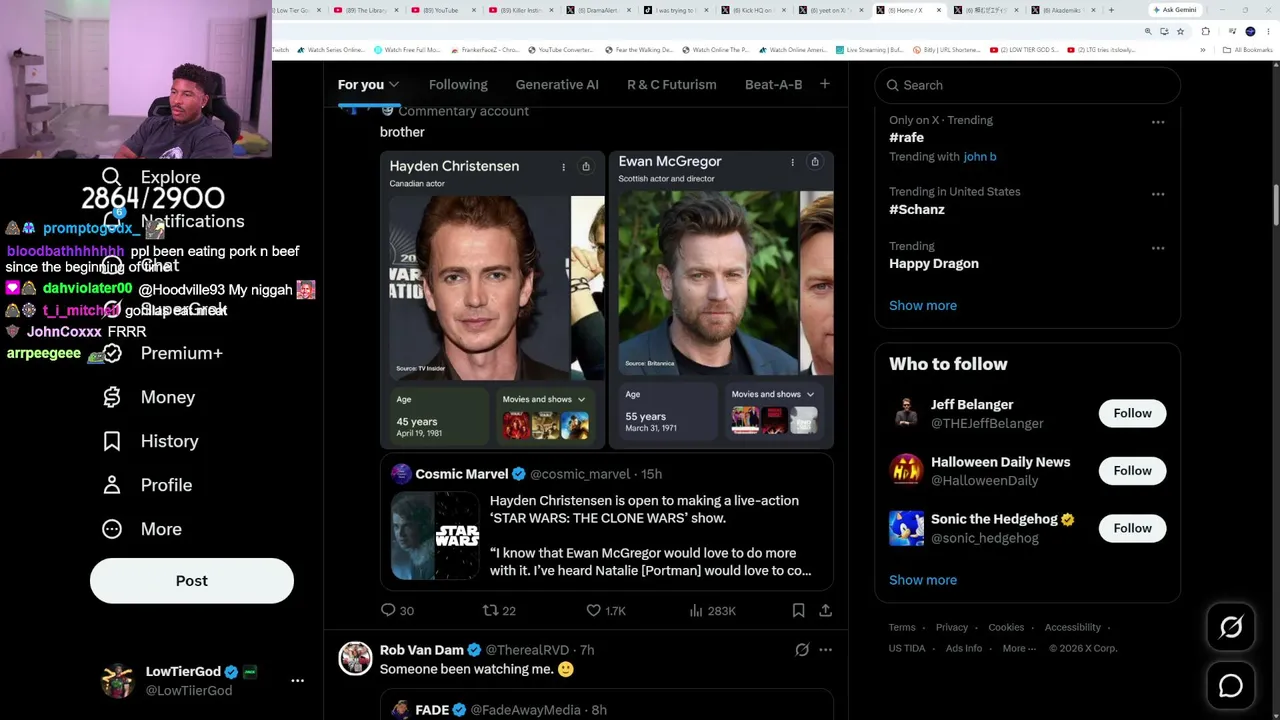1280x720 pixels.
Task: Expand Movies and shows under Ewan McGregor
Action: (x=773, y=394)
